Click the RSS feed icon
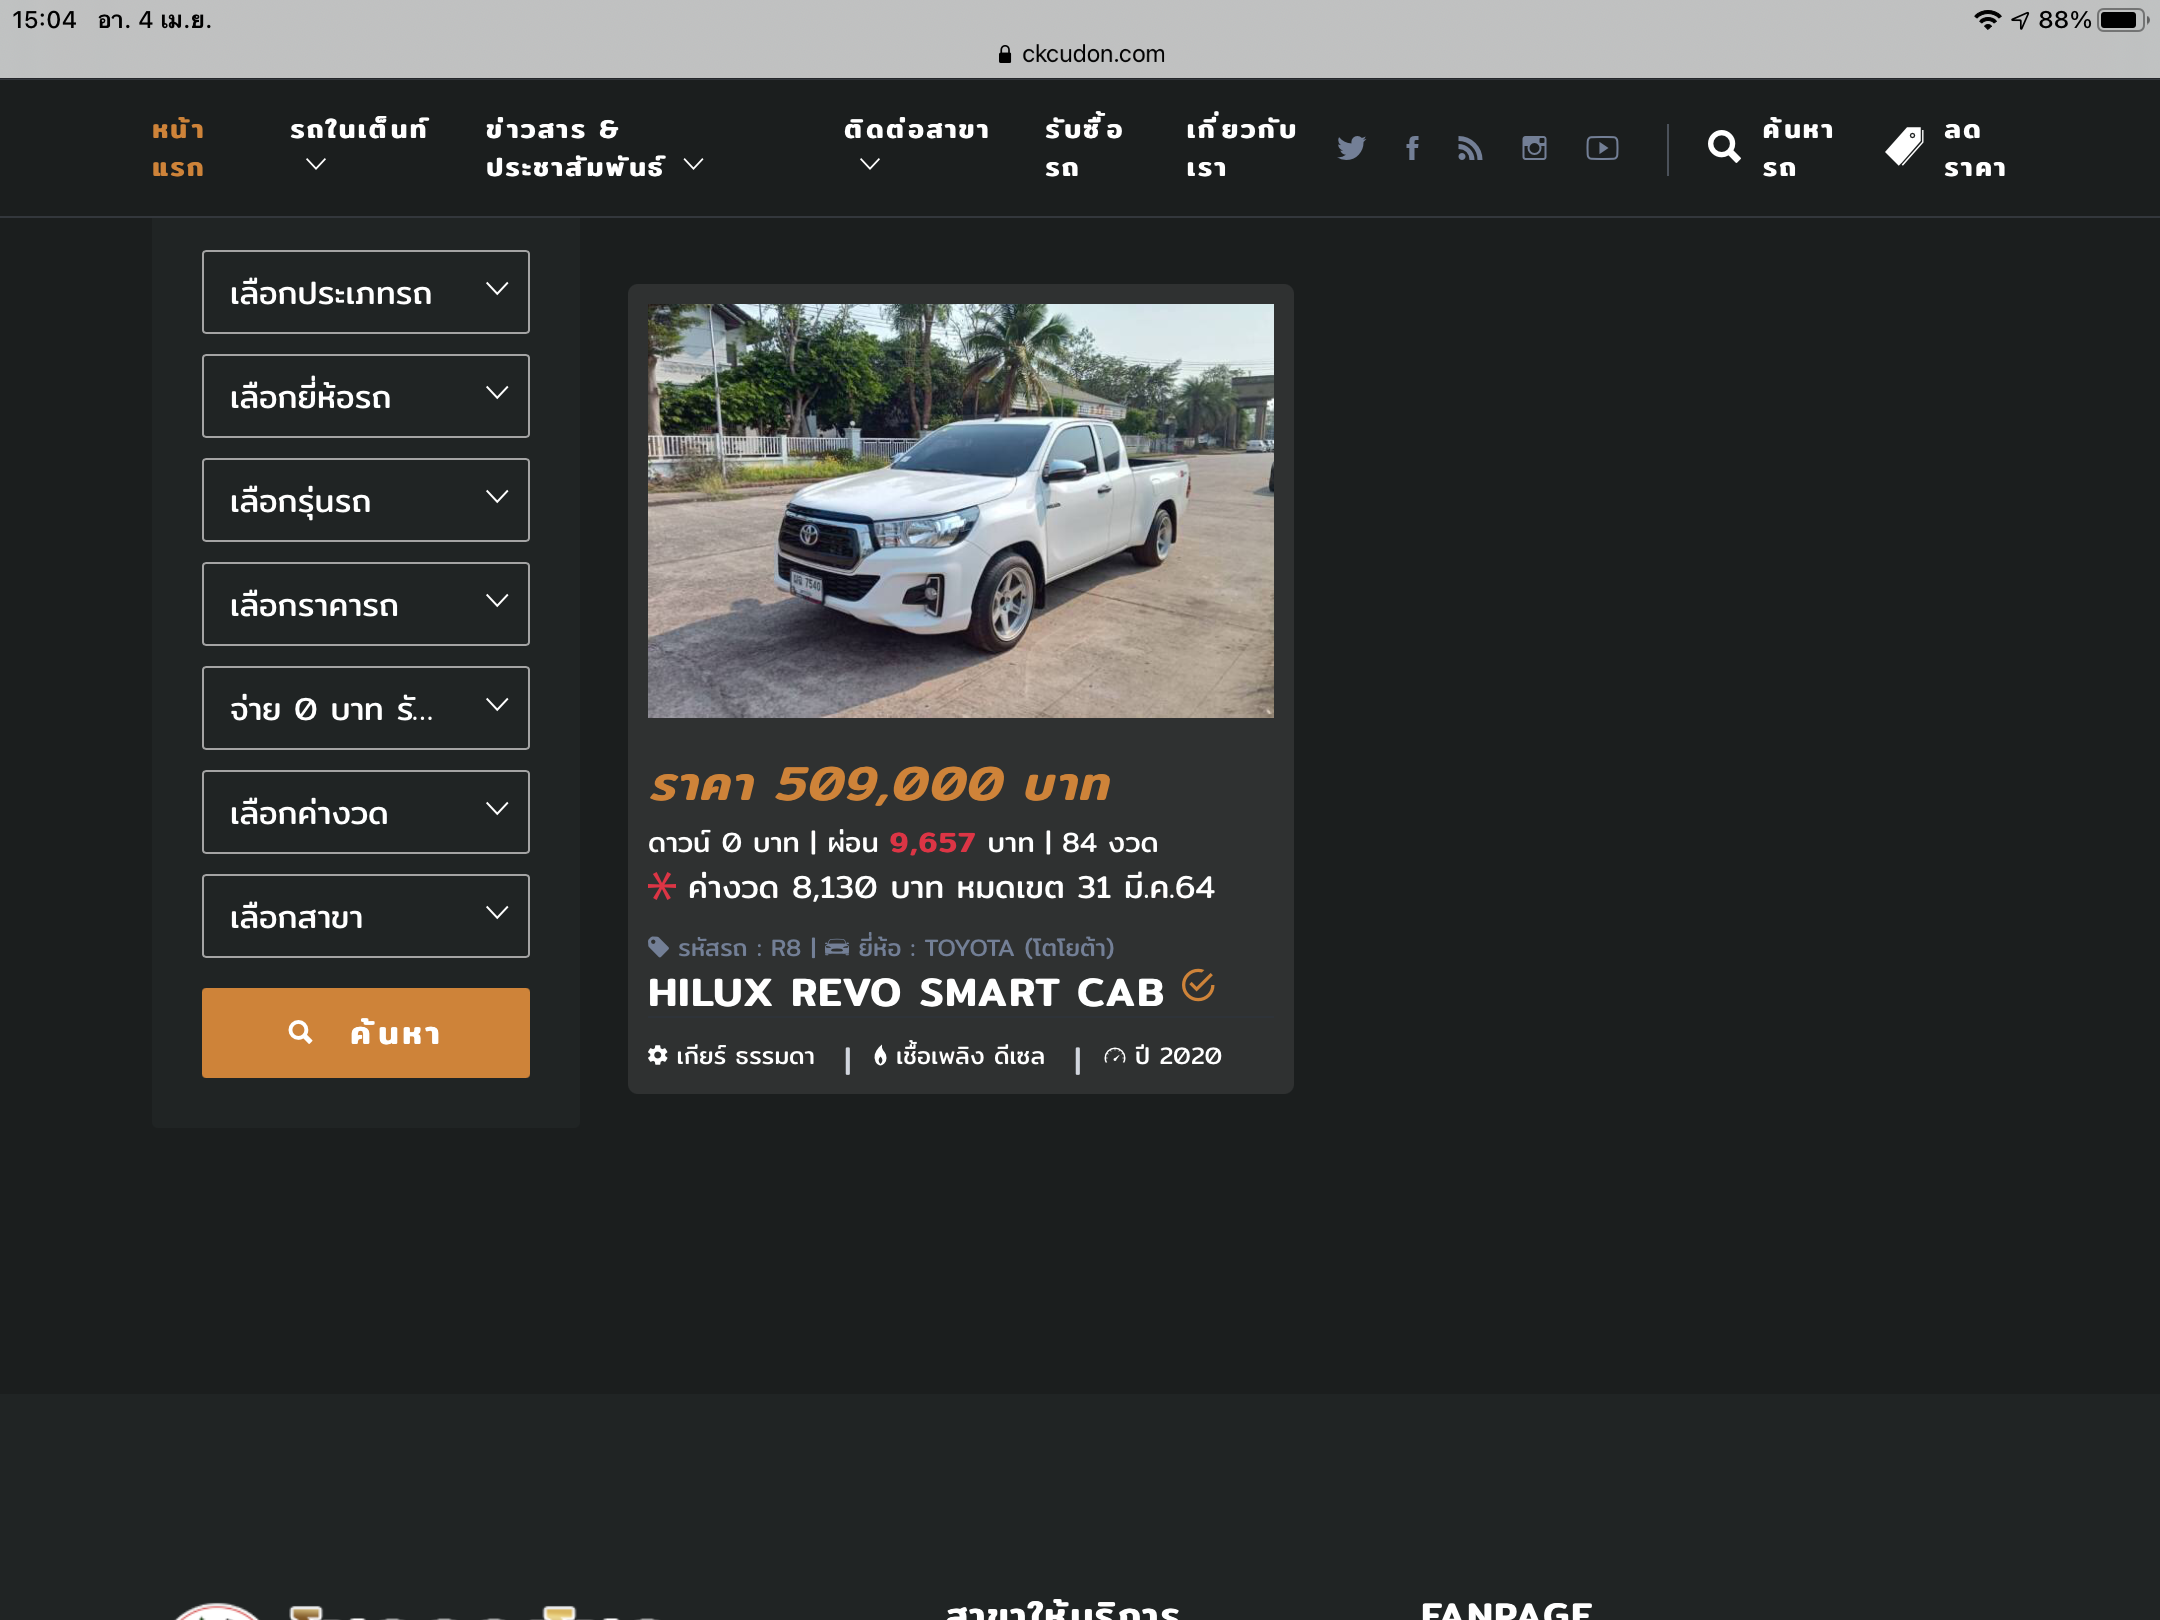 (1470, 148)
